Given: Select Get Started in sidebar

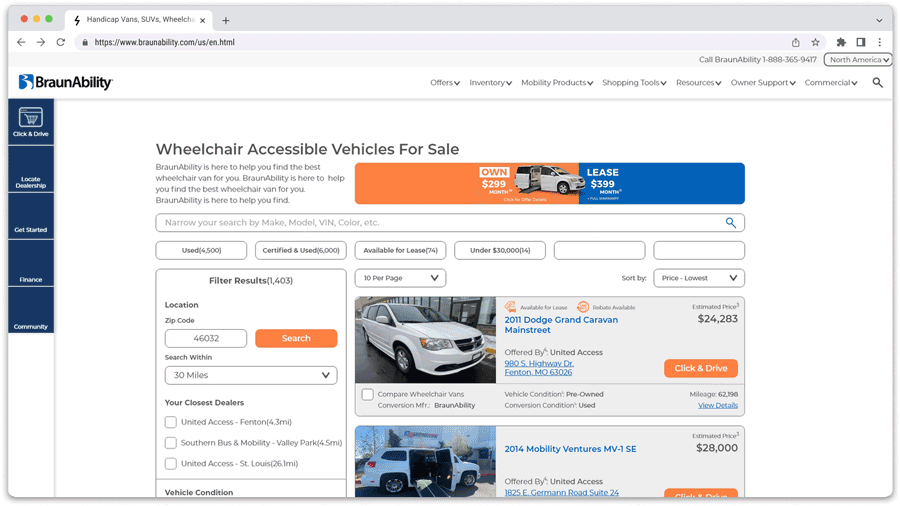Looking at the screenshot, I should (30, 217).
